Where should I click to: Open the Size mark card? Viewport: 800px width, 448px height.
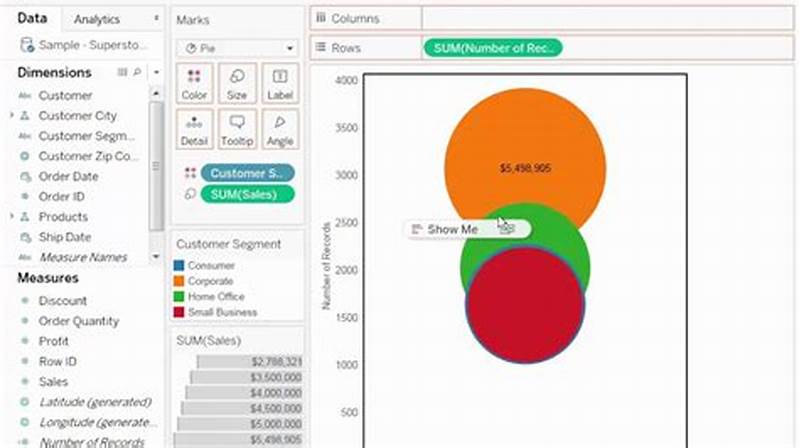(237, 84)
